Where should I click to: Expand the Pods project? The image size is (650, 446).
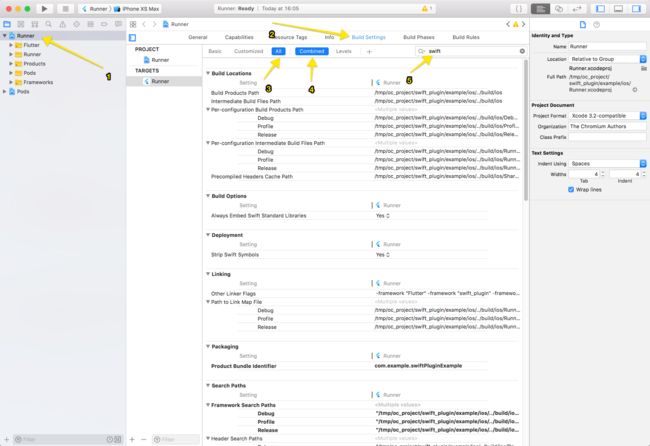5,92
